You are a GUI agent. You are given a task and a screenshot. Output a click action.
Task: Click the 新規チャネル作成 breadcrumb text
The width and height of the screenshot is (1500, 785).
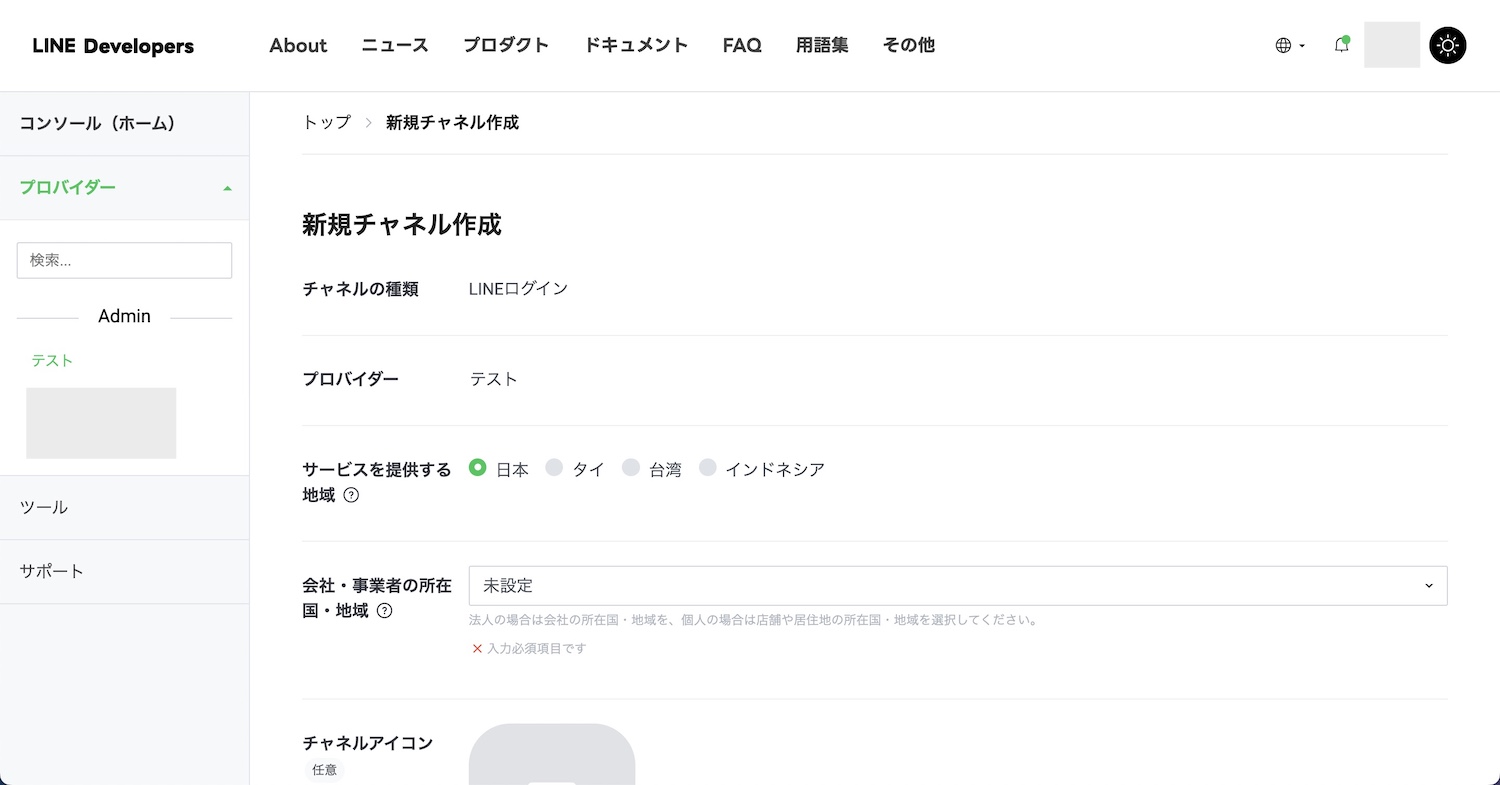click(x=452, y=122)
